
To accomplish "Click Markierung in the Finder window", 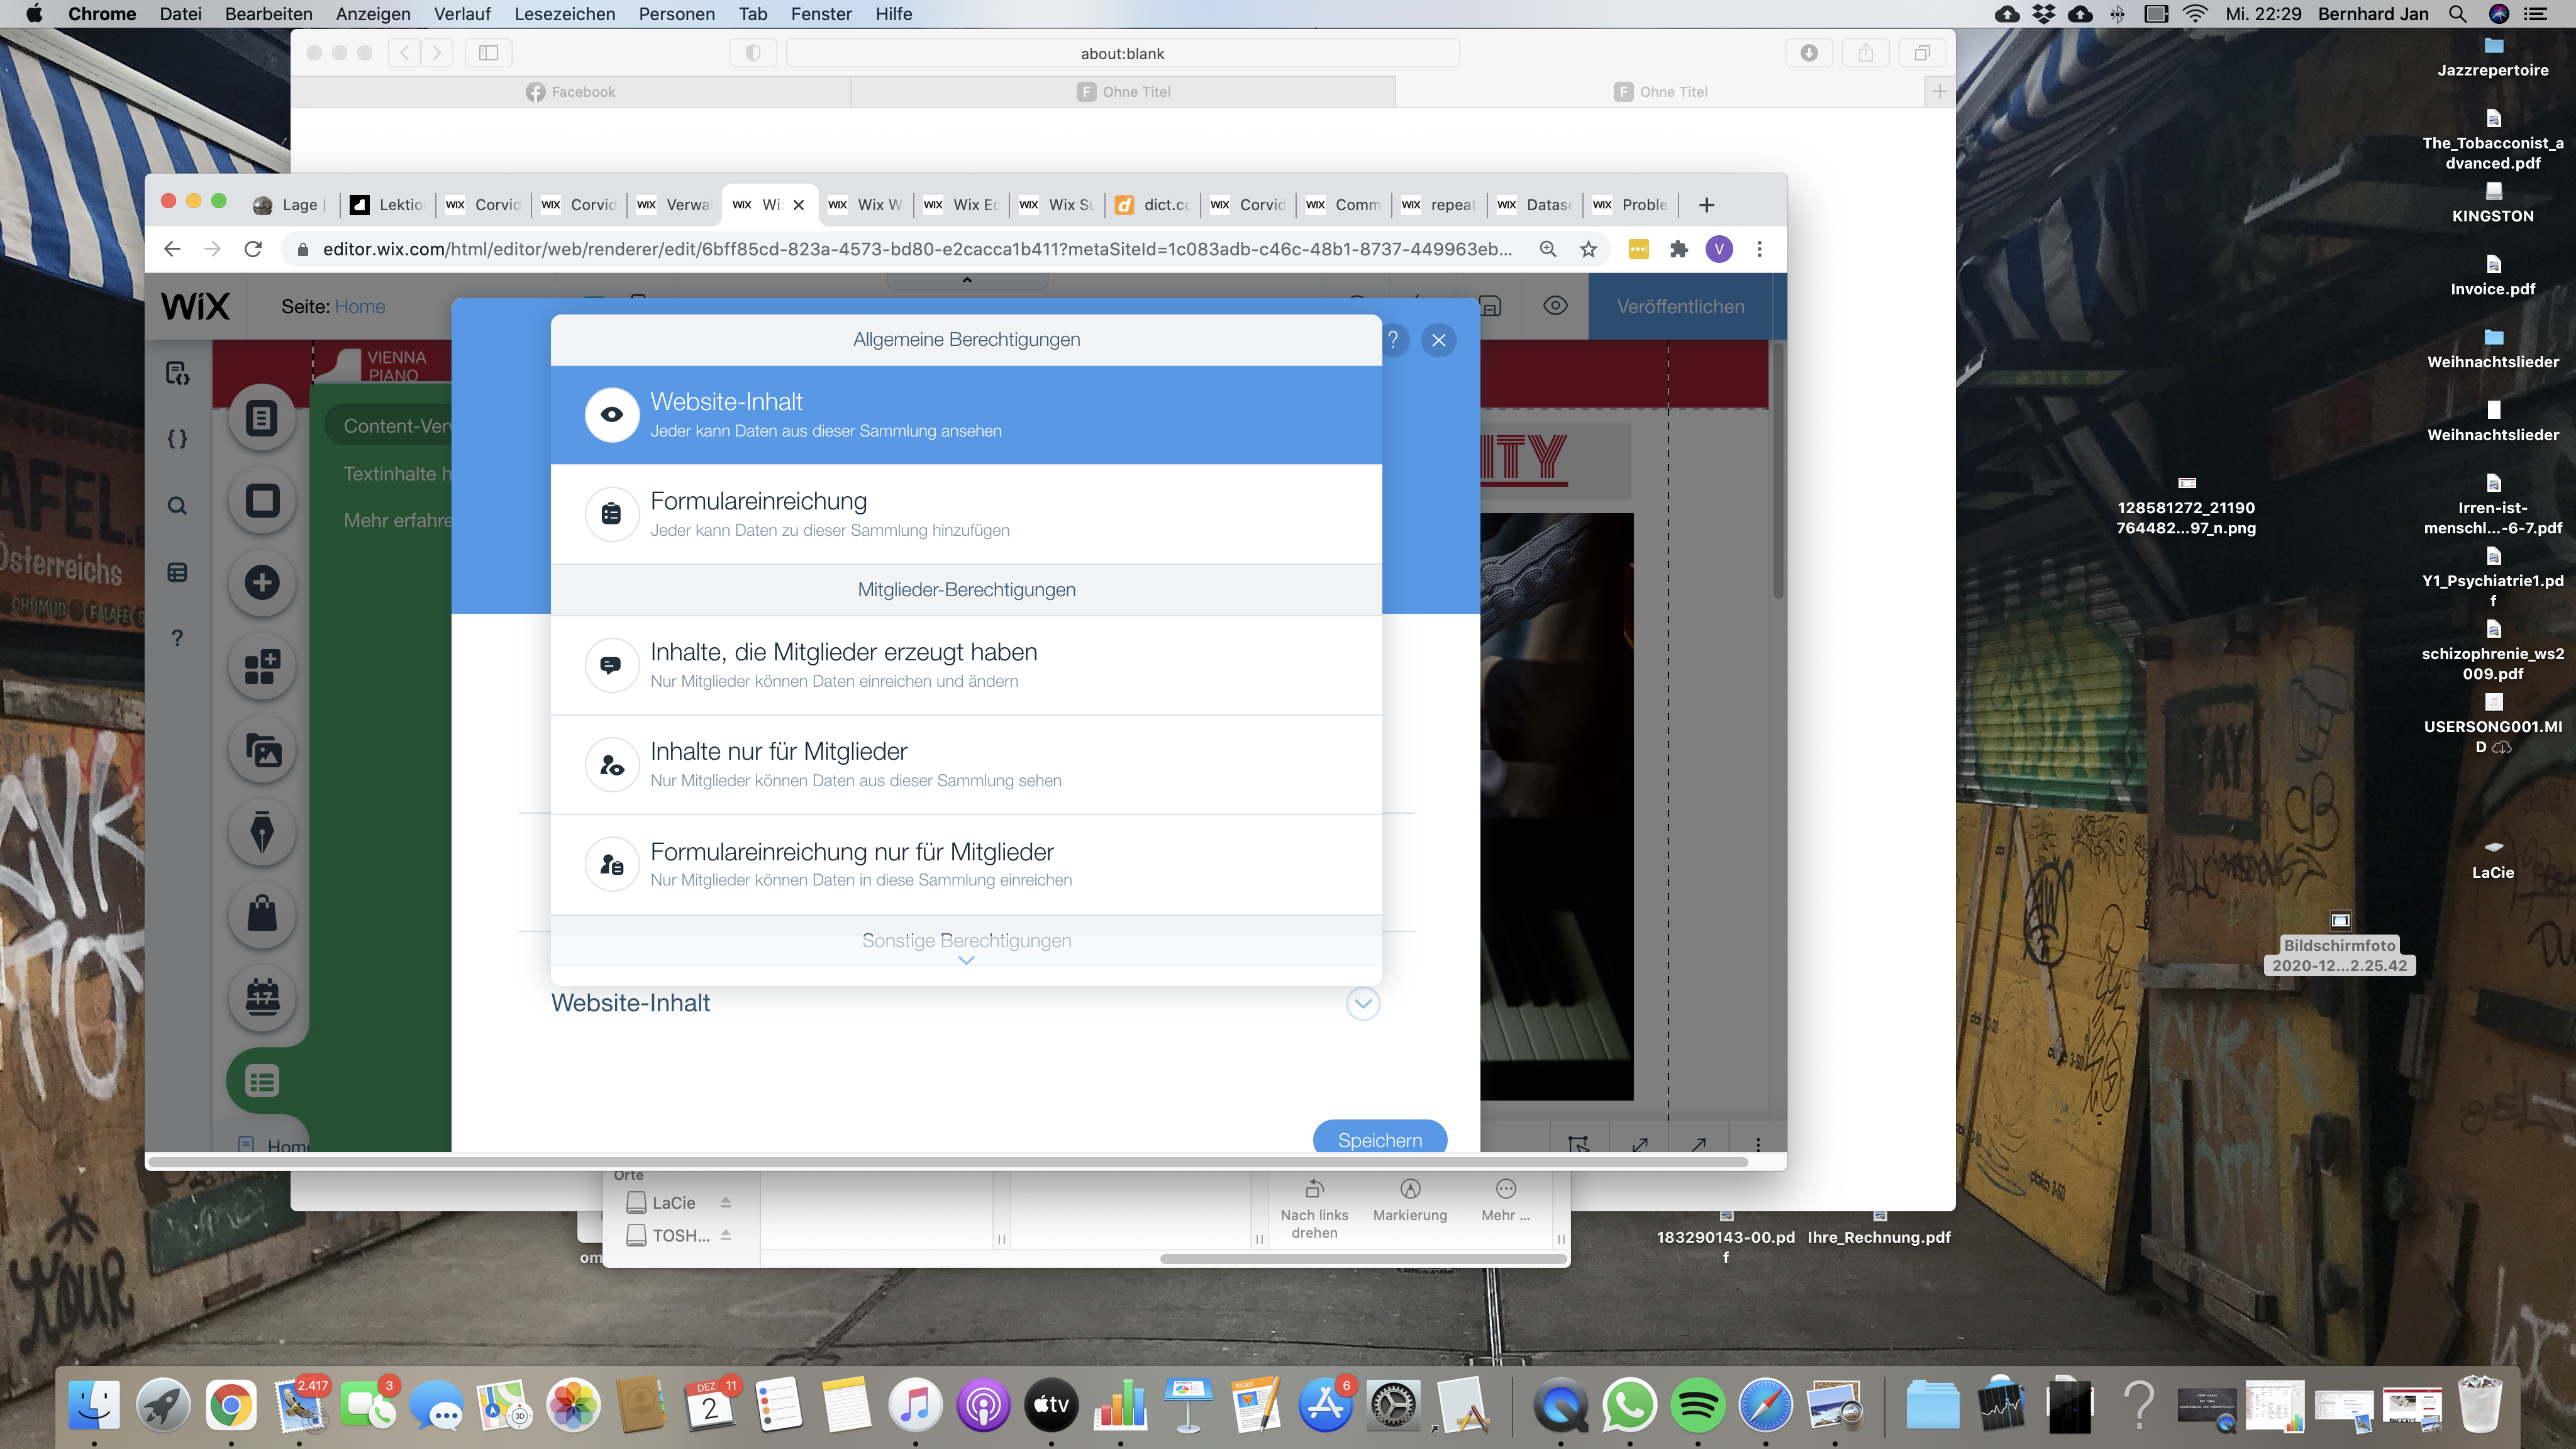I will (x=1410, y=1201).
